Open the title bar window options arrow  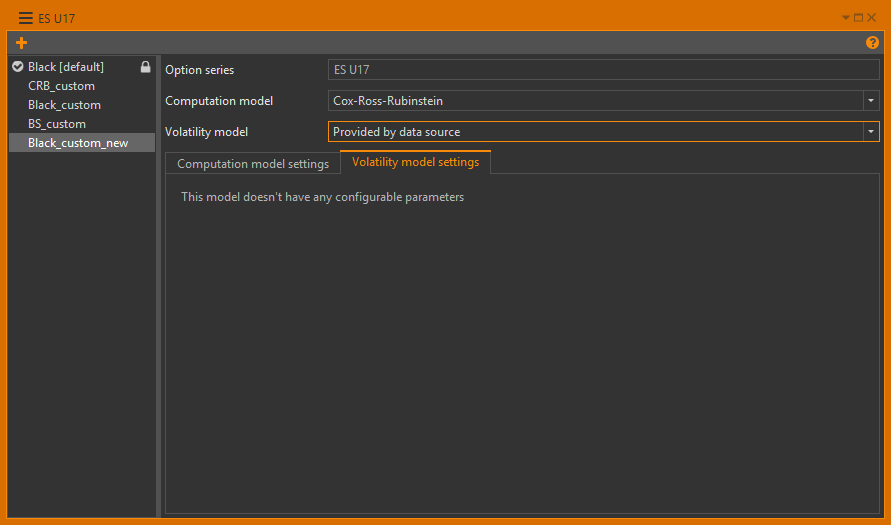tap(846, 18)
